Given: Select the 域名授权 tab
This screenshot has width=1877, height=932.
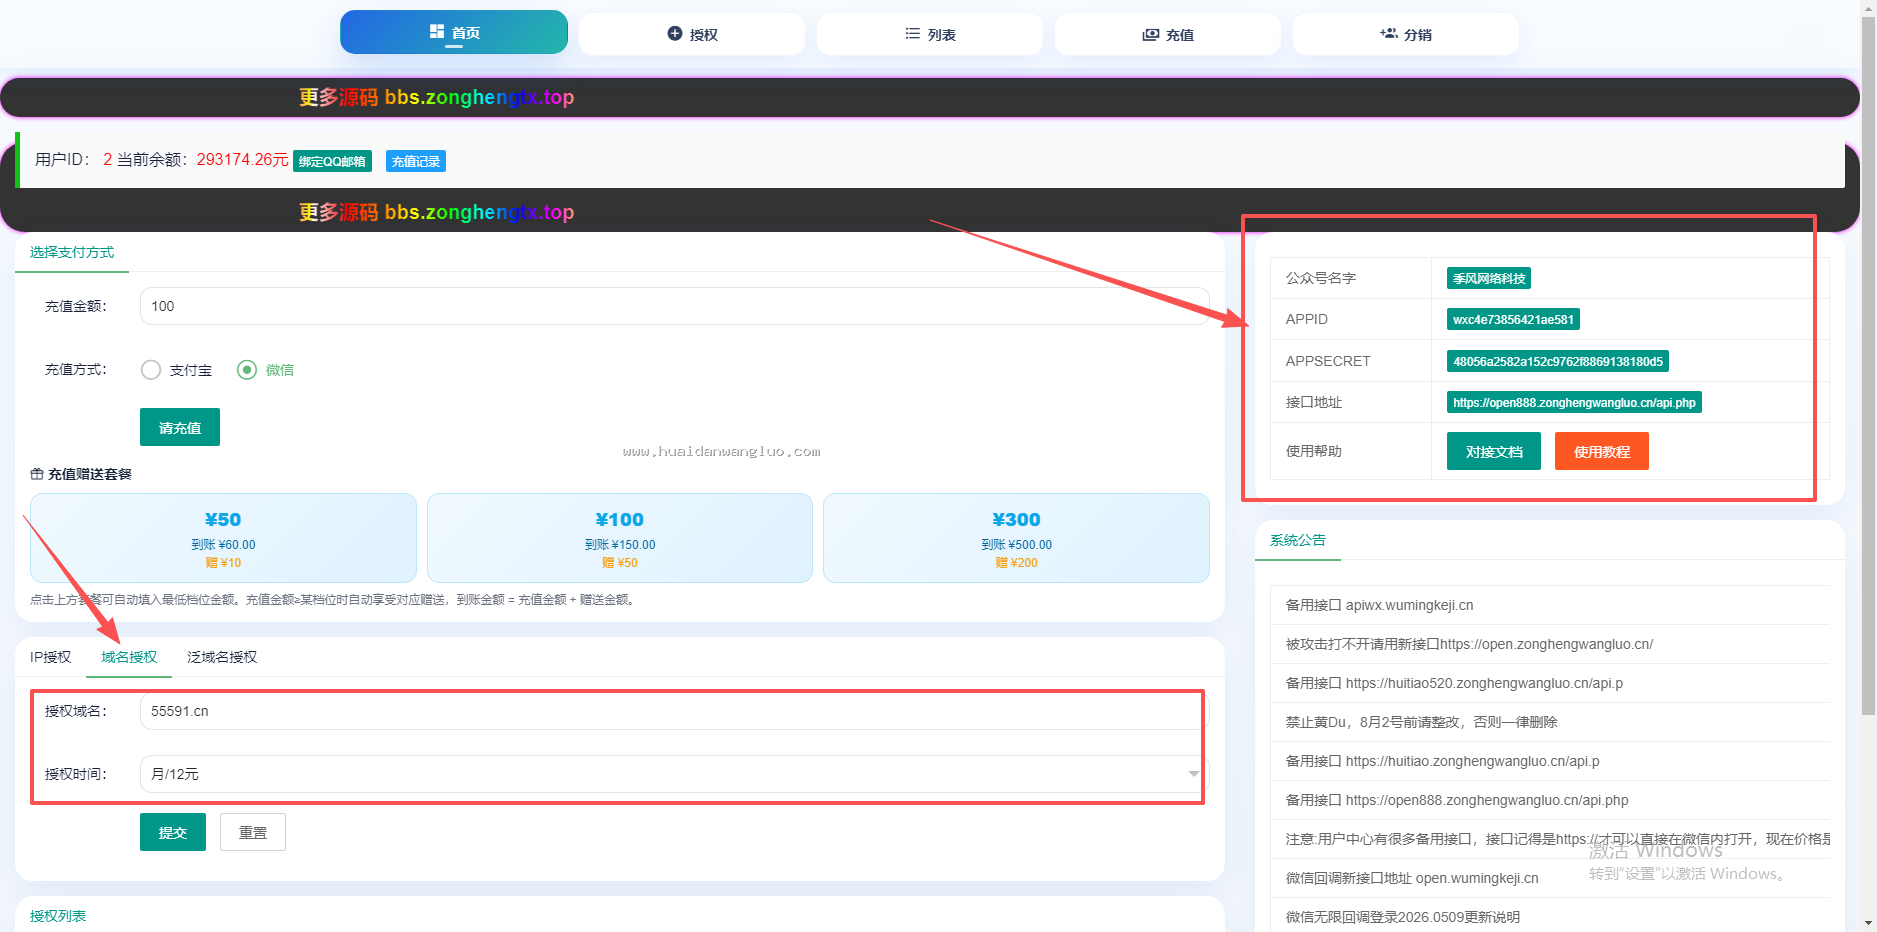Looking at the screenshot, I should click(x=129, y=657).
